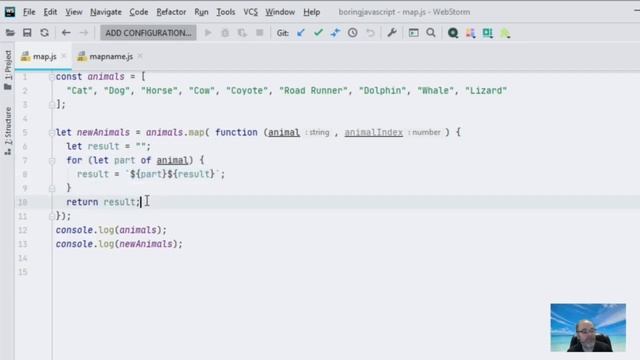Viewport: 640px width, 360px height.
Task: Open the 1: Project tool window
Action: pyautogui.click(x=8, y=70)
